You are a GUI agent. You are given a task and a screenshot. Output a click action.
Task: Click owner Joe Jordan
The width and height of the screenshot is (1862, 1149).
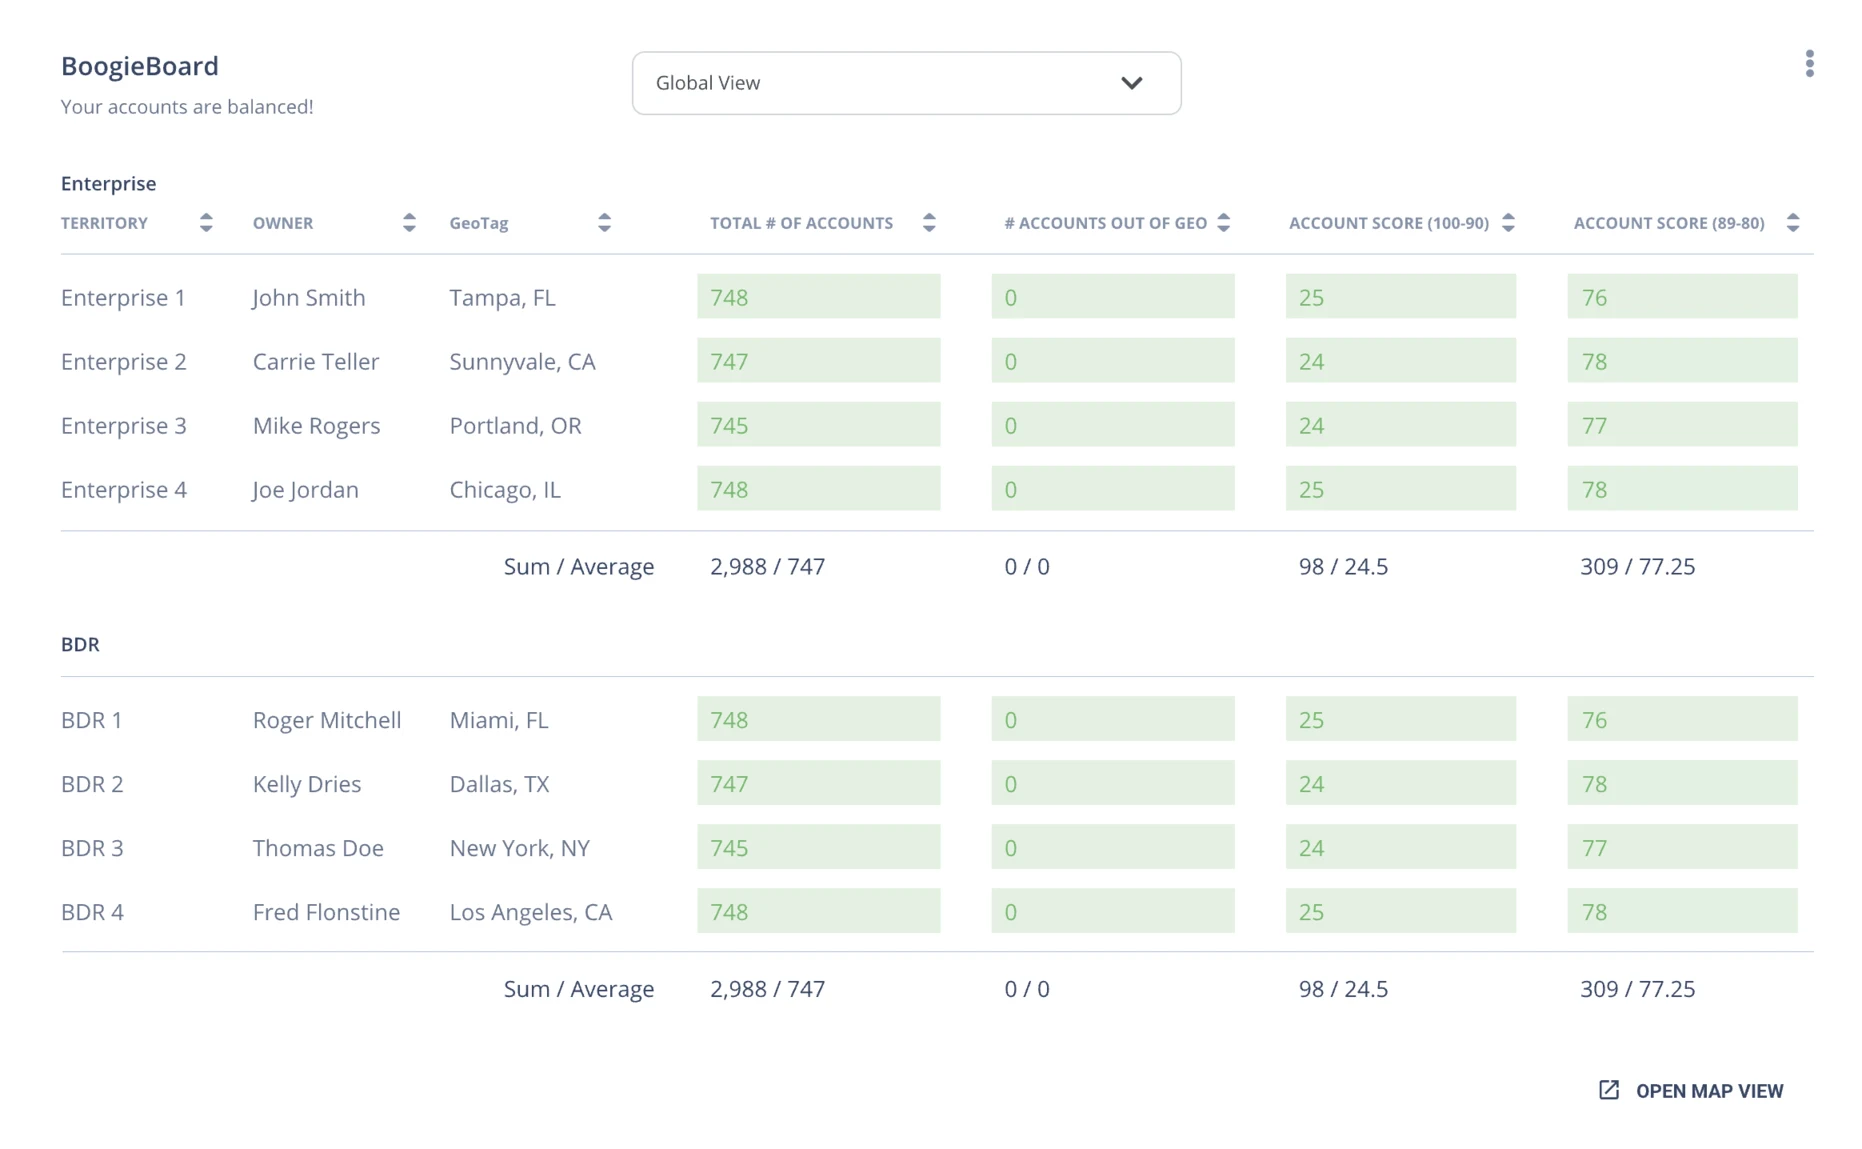tap(305, 489)
